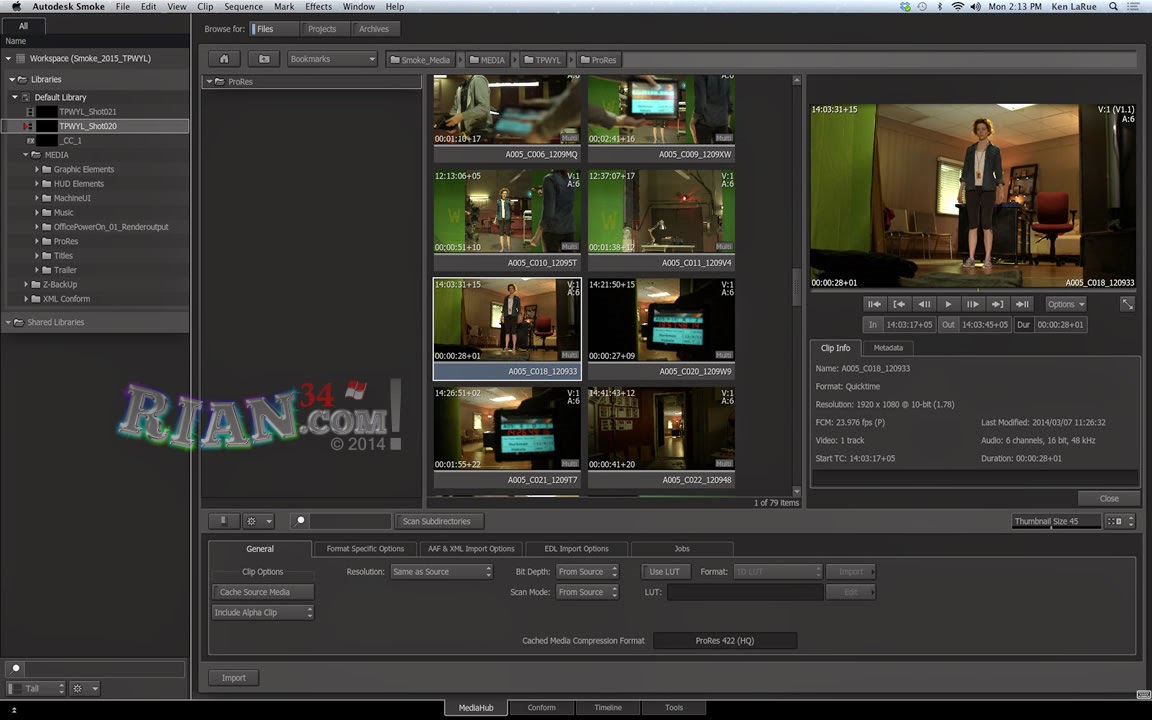Viewport: 1152px width, 720px height.
Task: Go to in point in preview player
Action: [x=899, y=304]
